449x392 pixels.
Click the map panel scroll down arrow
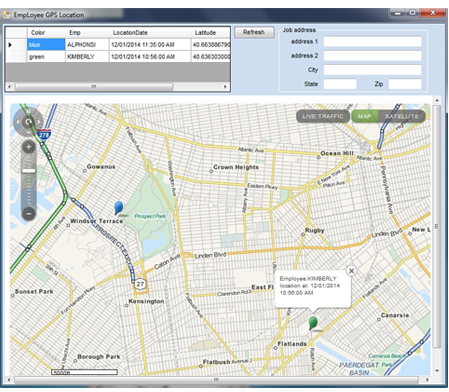437,371
